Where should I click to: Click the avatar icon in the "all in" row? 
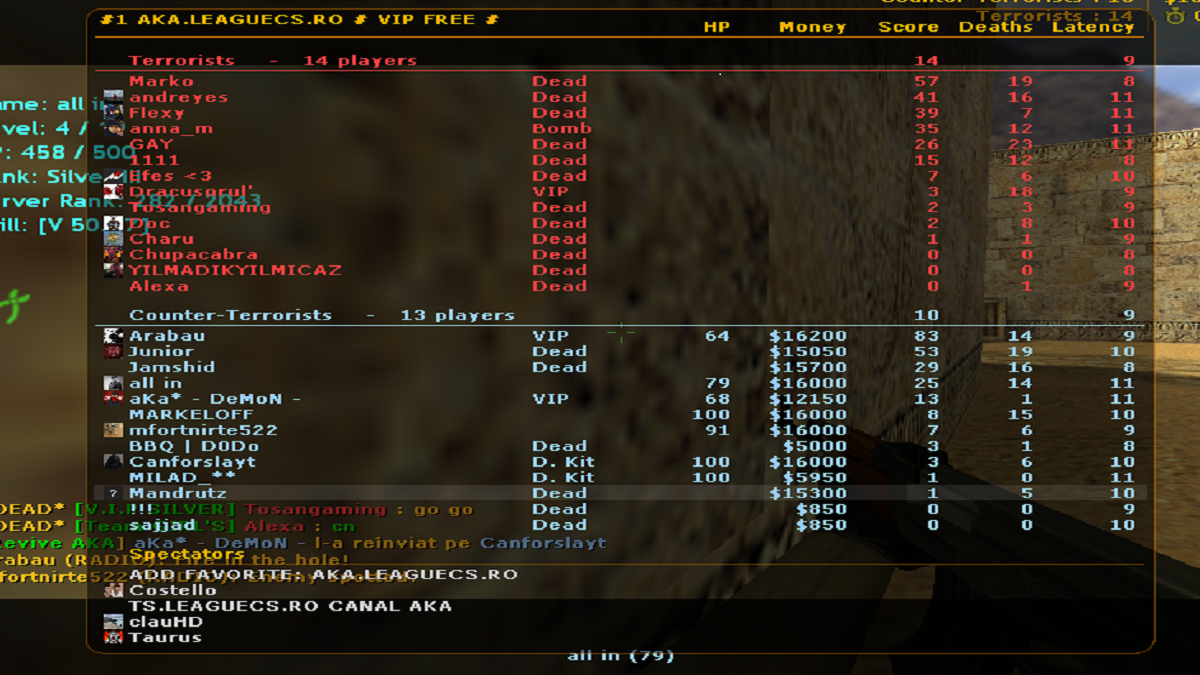113,383
